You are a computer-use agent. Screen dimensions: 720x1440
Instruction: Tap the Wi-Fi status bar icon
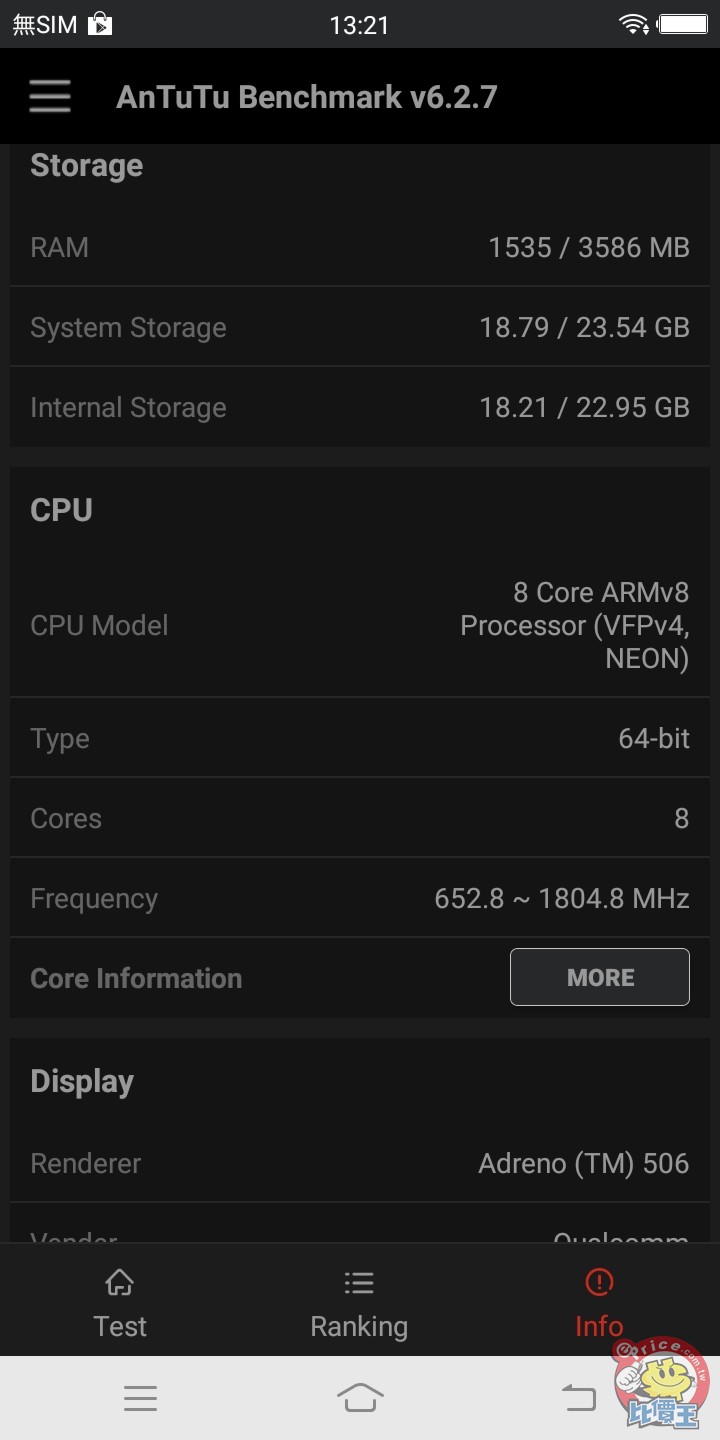pyautogui.click(x=634, y=24)
